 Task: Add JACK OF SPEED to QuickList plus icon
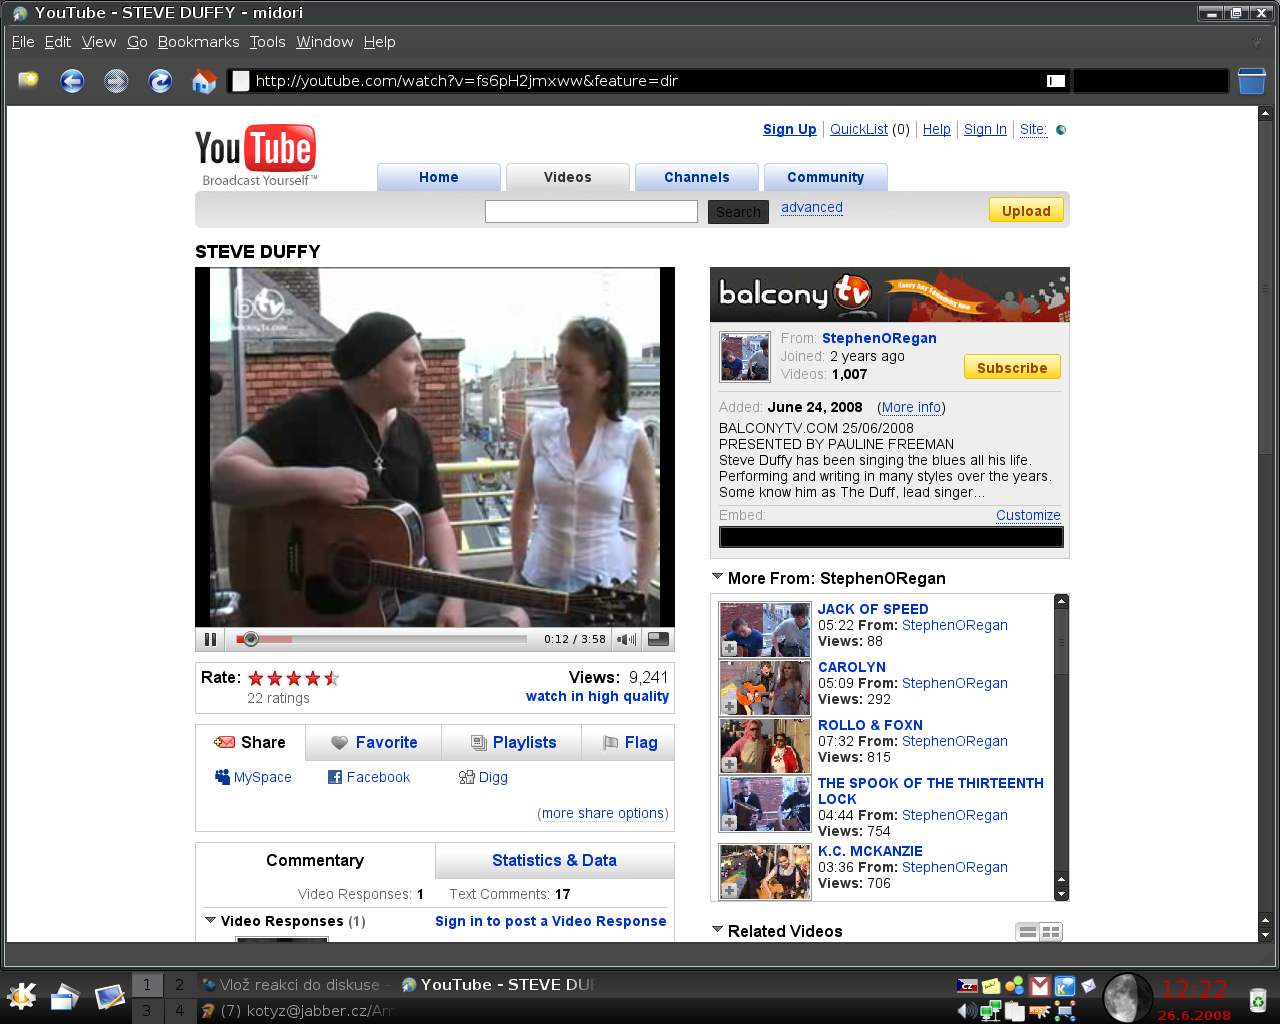click(x=730, y=649)
